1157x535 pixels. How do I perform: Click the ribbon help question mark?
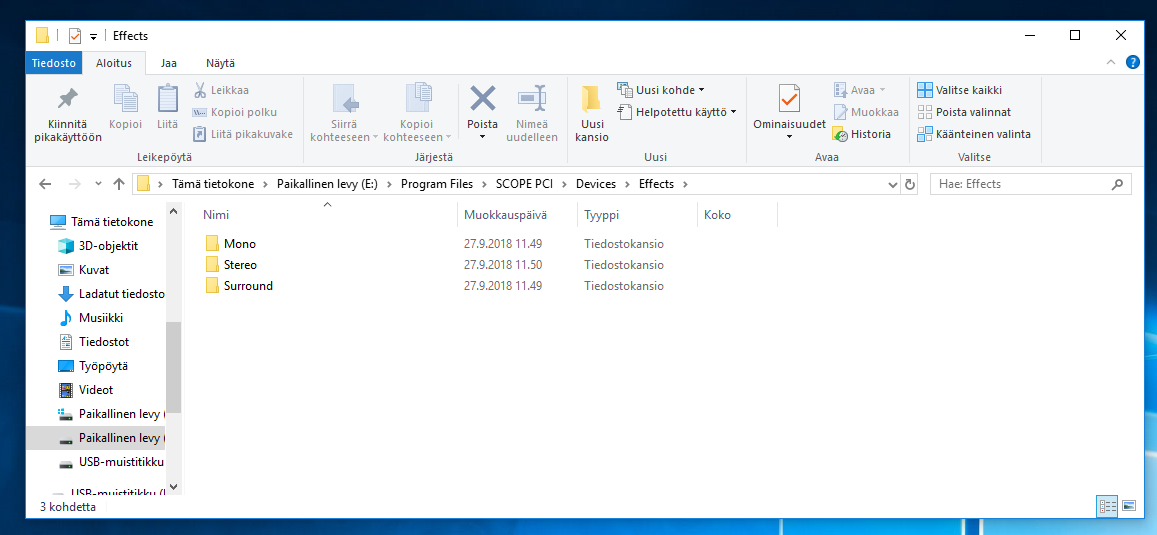1133,62
